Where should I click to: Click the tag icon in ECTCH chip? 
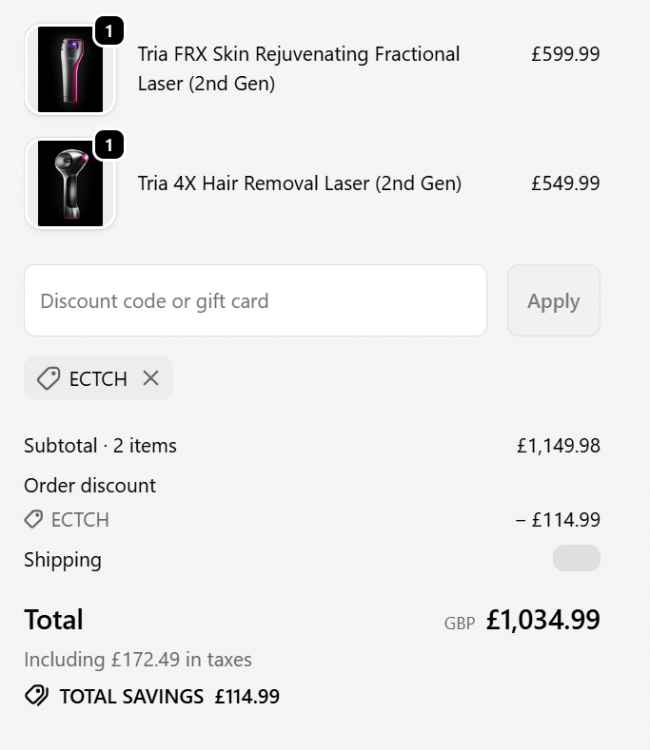(47, 379)
